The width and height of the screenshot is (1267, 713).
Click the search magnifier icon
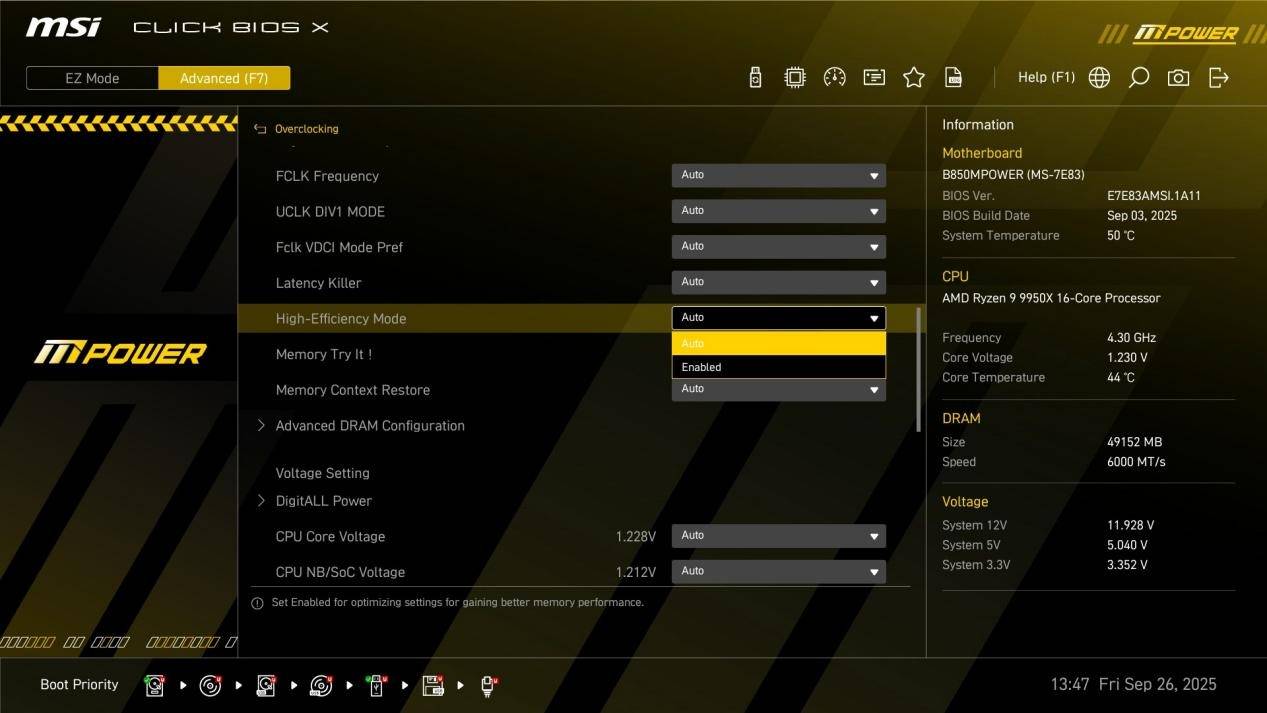click(x=1138, y=78)
